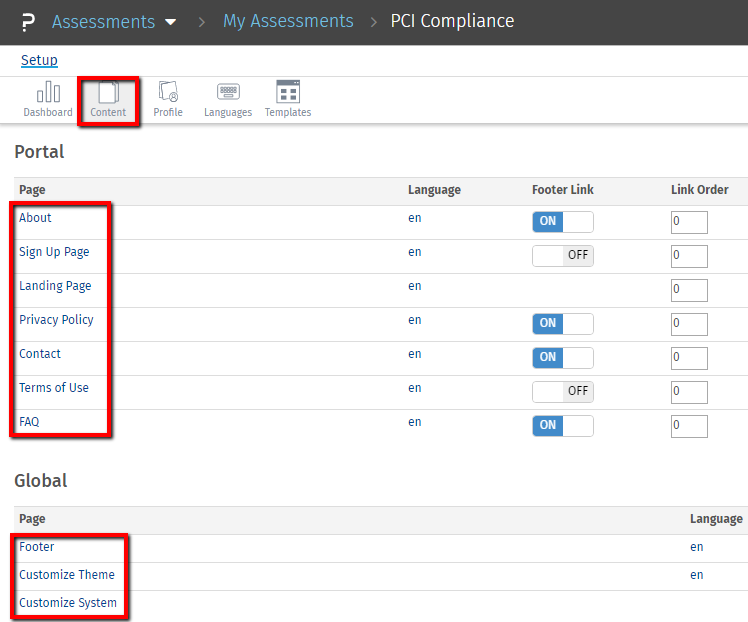748x622 pixels.
Task: Expand the Assessments dropdown arrow
Action: (x=170, y=22)
